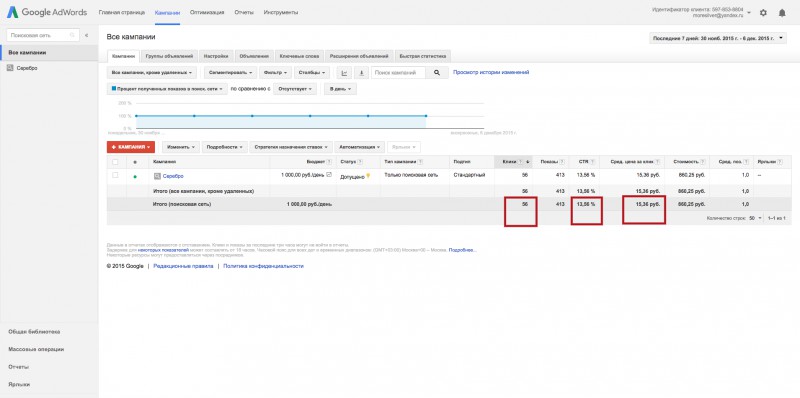Switch to the Быстрая статистика tab

pyautogui.click(x=423, y=56)
